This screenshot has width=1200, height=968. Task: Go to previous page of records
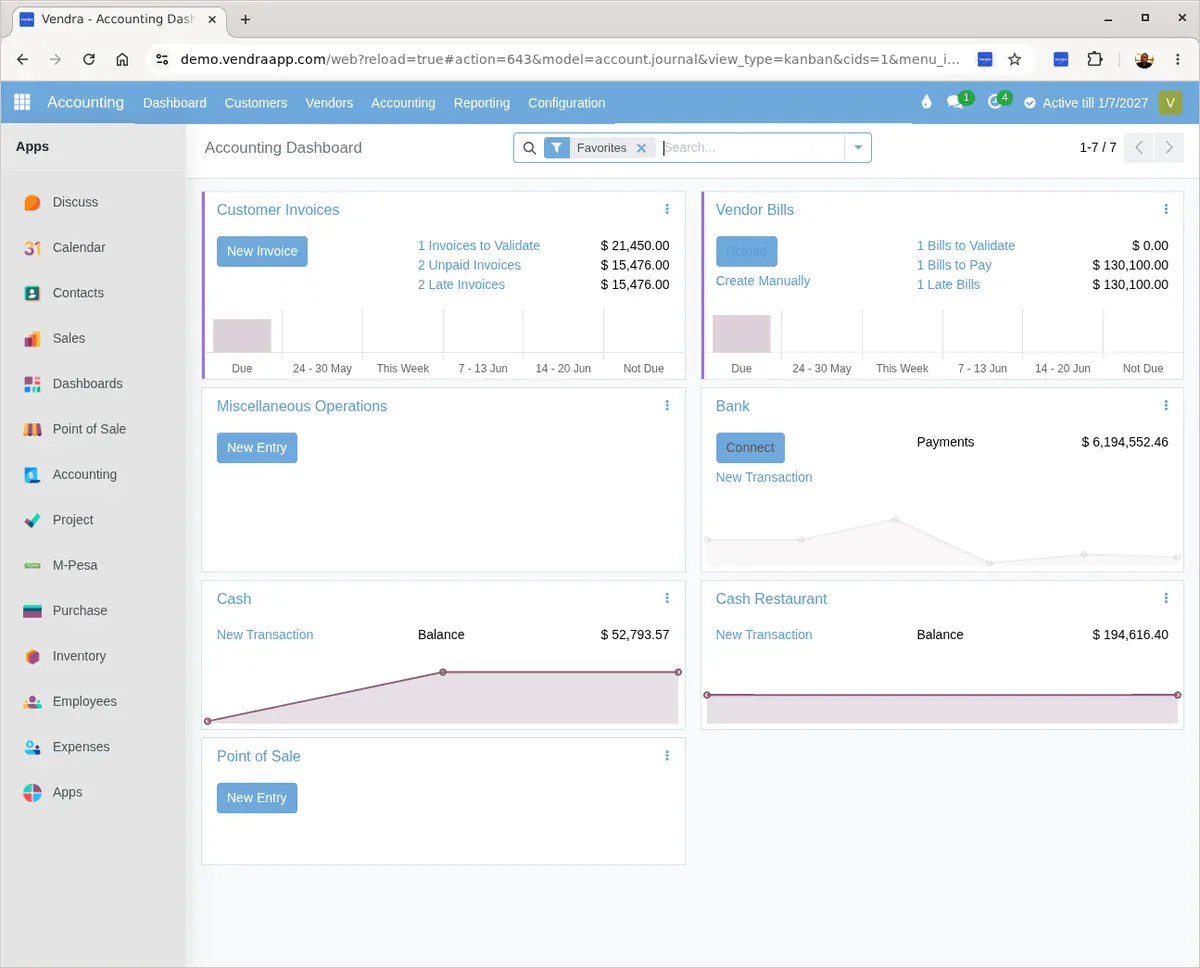(1139, 148)
